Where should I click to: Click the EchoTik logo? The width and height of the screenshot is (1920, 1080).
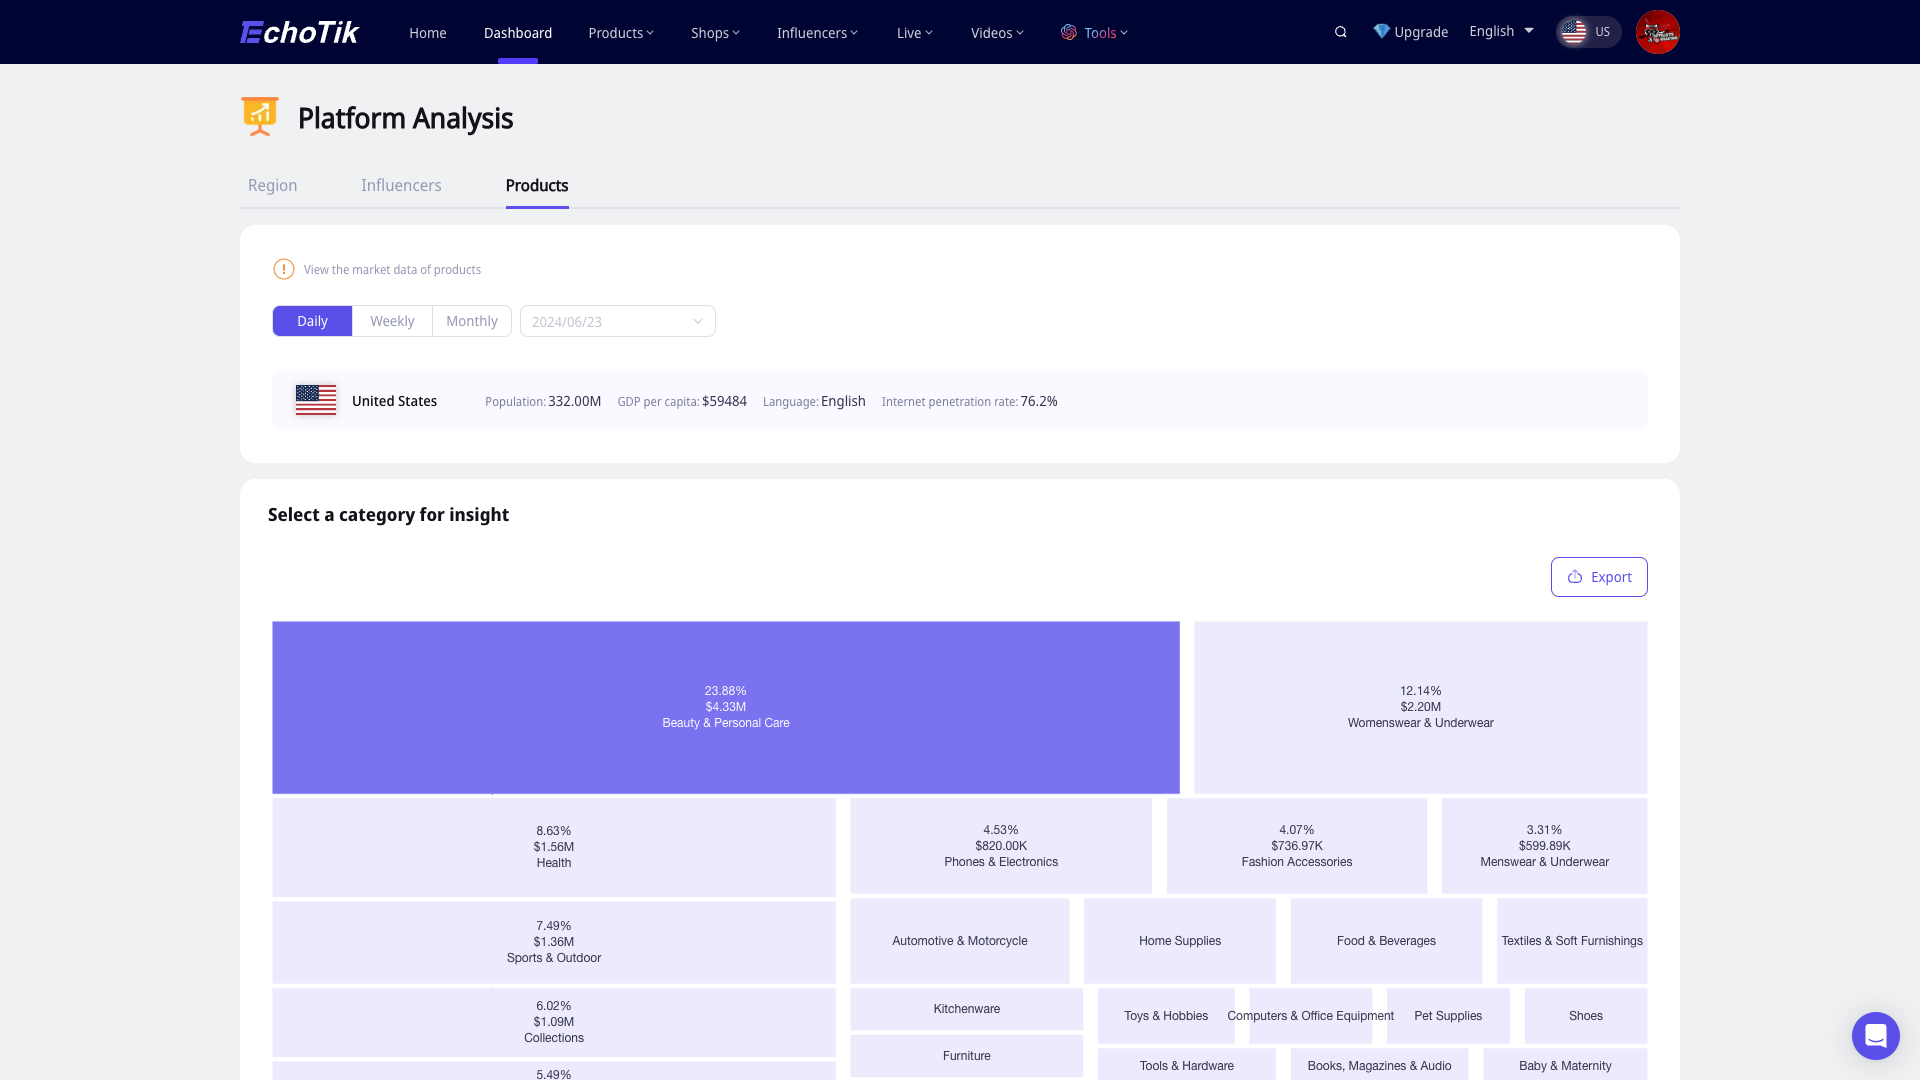(x=298, y=31)
